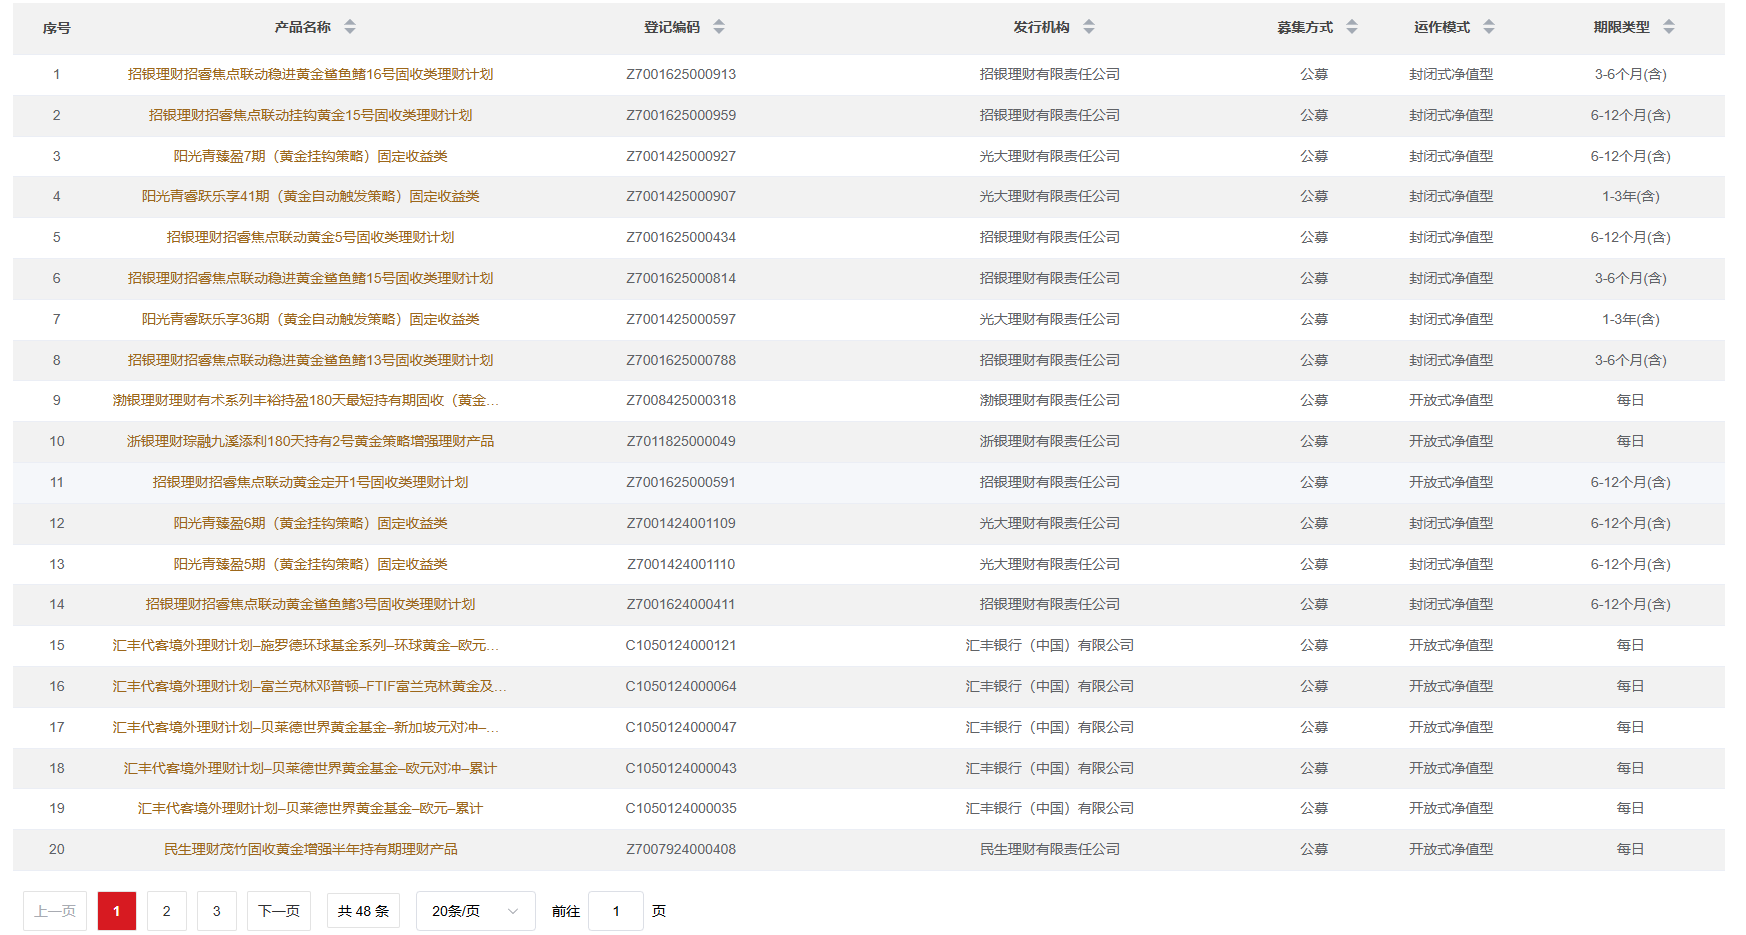Open 招银理财招睿焦点联动稳进黄金鲨鱼鳍16号 product link
The image size is (1746, 935).
pyautogui.click(x=310, y=74)
